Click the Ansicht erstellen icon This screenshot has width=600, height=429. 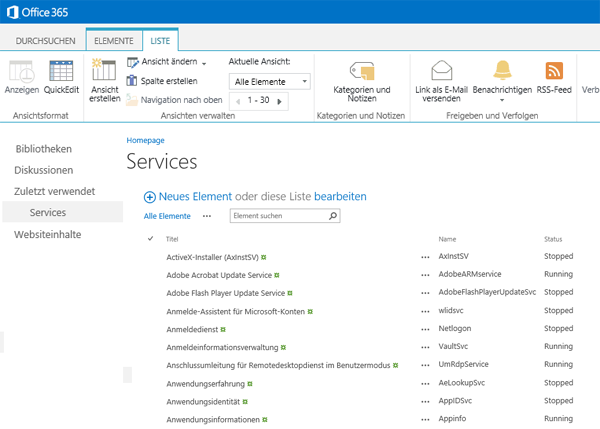pyautogui.click(x=104, y=70)
